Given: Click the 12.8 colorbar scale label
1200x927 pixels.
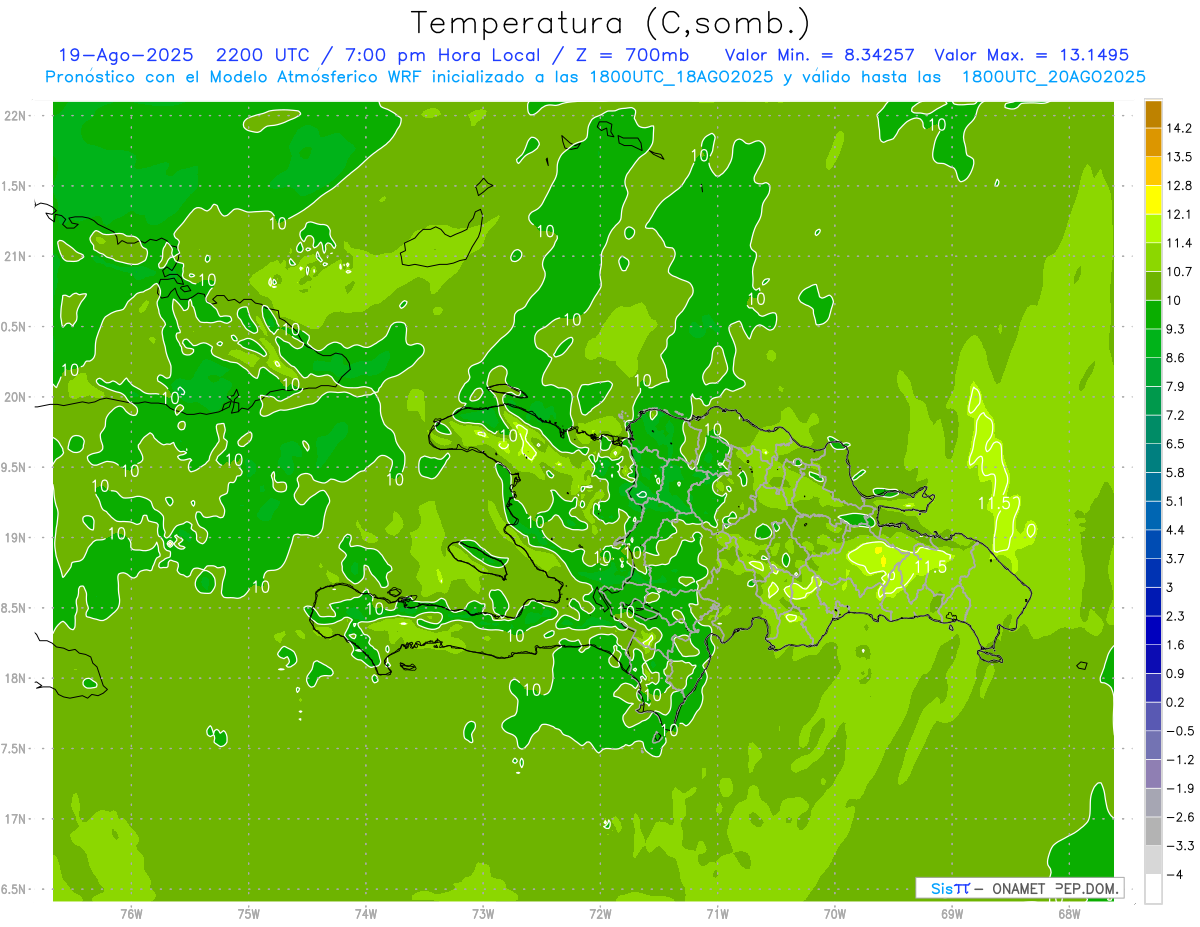Looking at the screenshot, I should click(1178, 186).
